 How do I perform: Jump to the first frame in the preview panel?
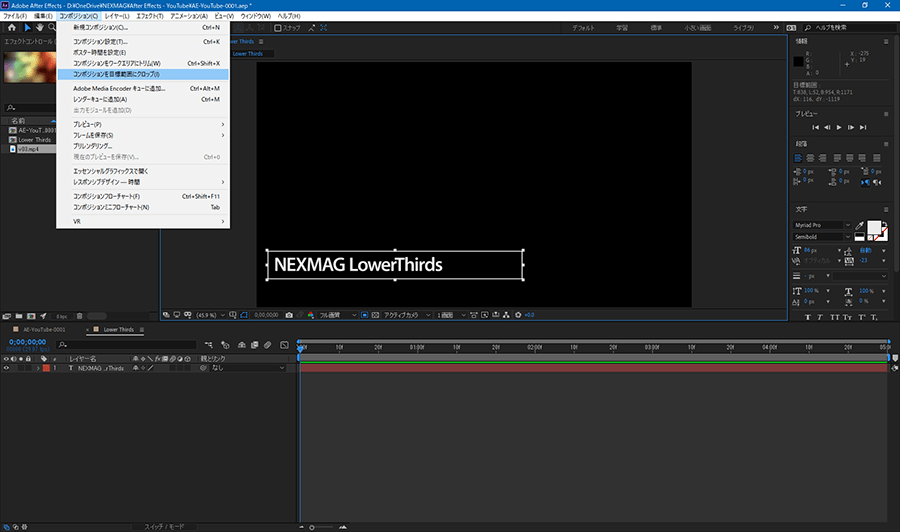pos(815,127)
